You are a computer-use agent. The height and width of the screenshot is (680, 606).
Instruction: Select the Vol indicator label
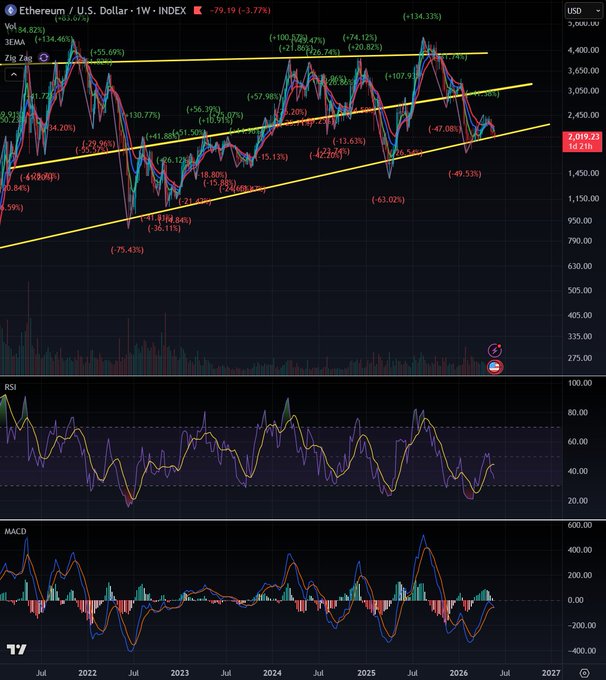[x=10, y=26]
